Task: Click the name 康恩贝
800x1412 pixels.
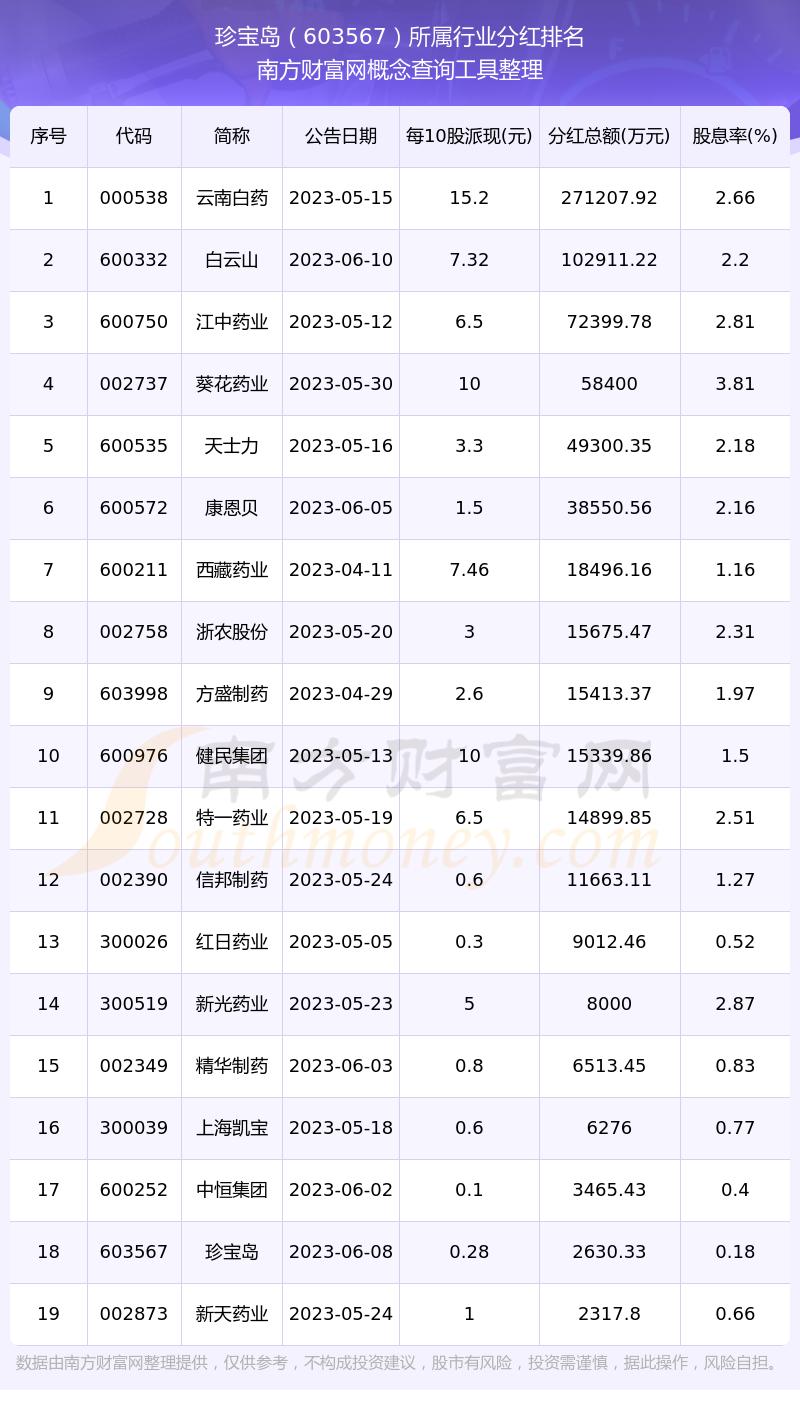Action: pyautogui.click(x=232, y=508)
